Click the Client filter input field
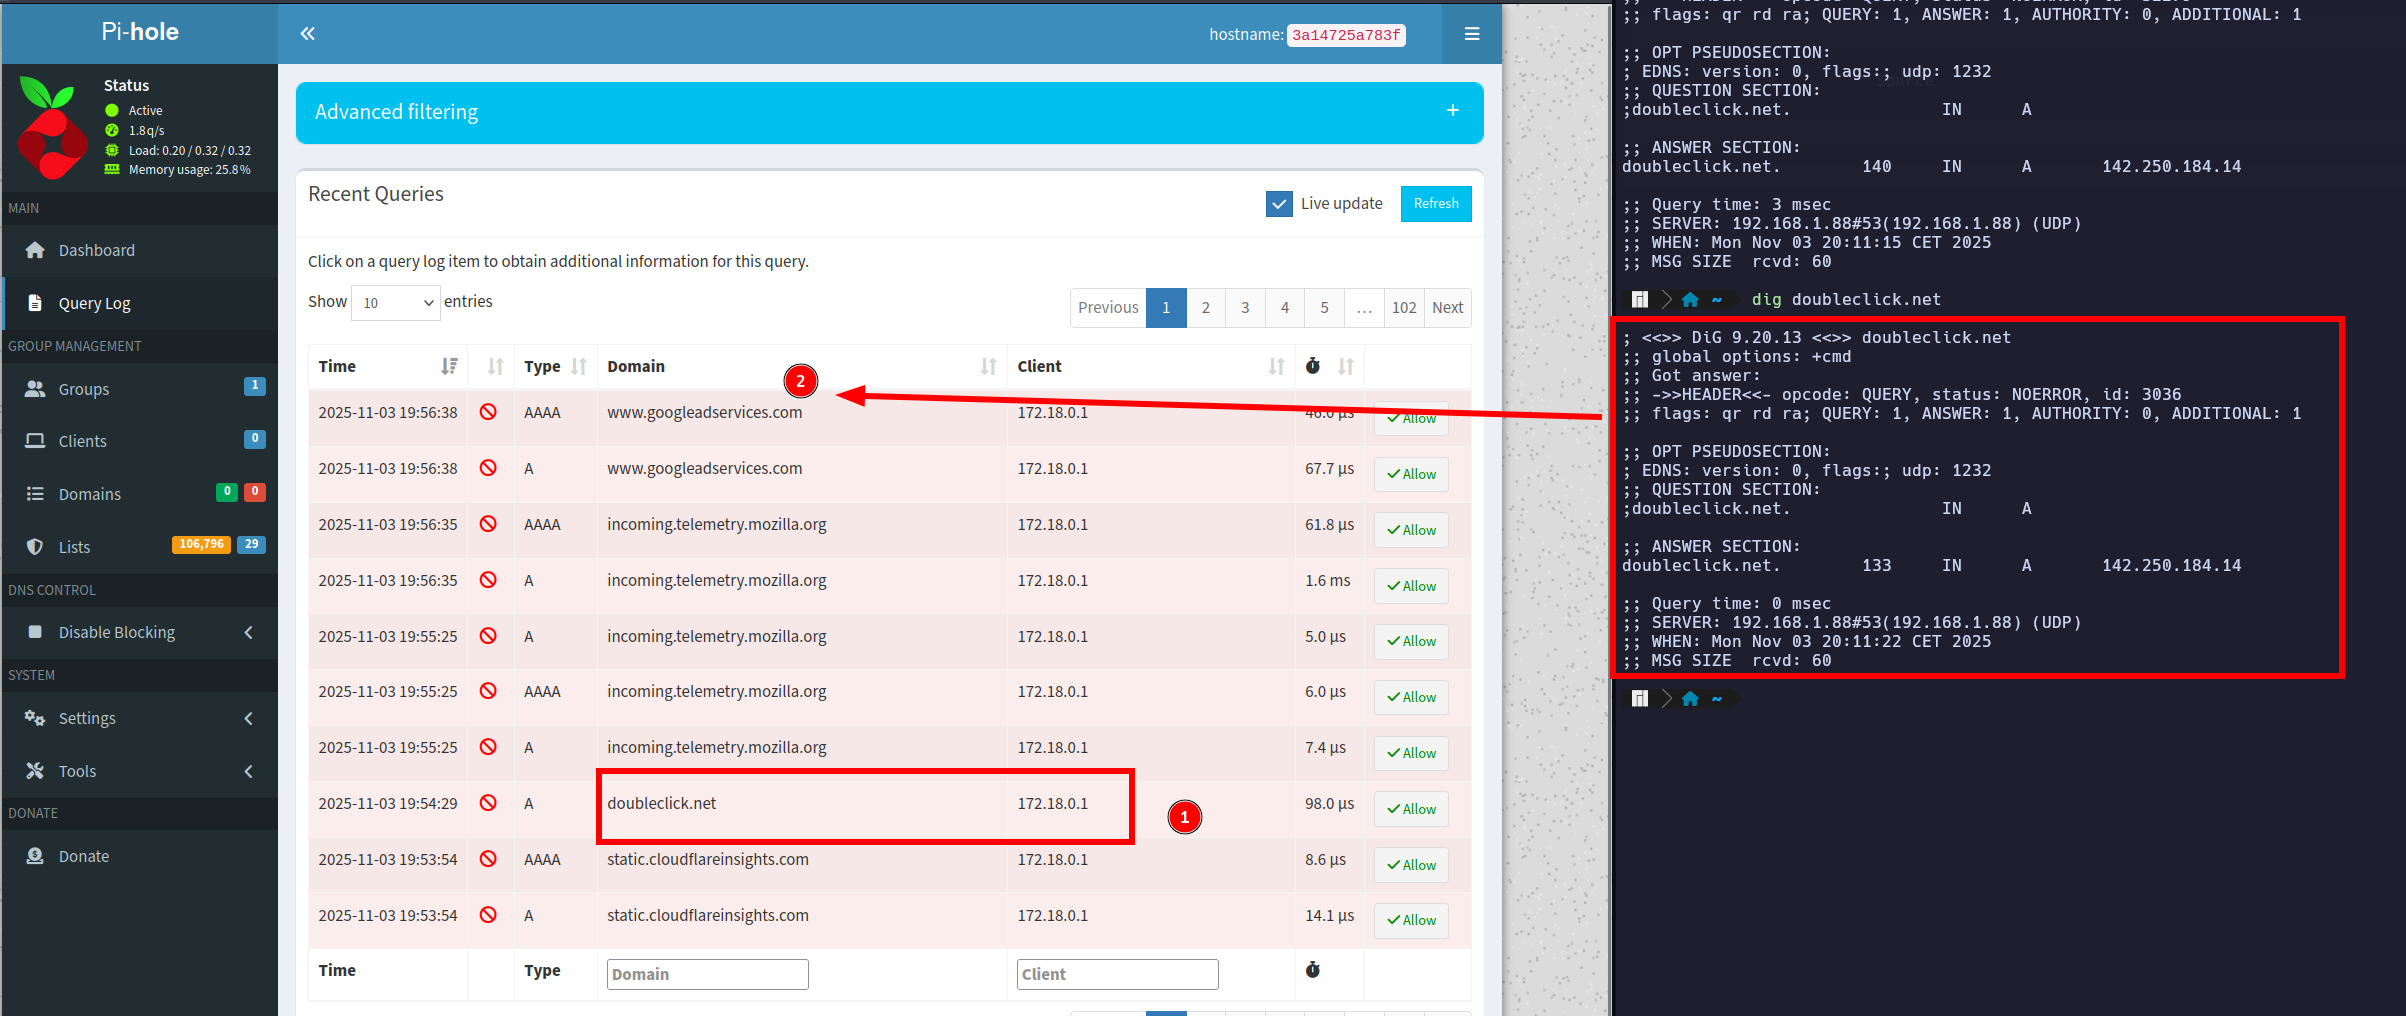The height and width of the screenshot is (1016, 2406). coord(1117,974)
